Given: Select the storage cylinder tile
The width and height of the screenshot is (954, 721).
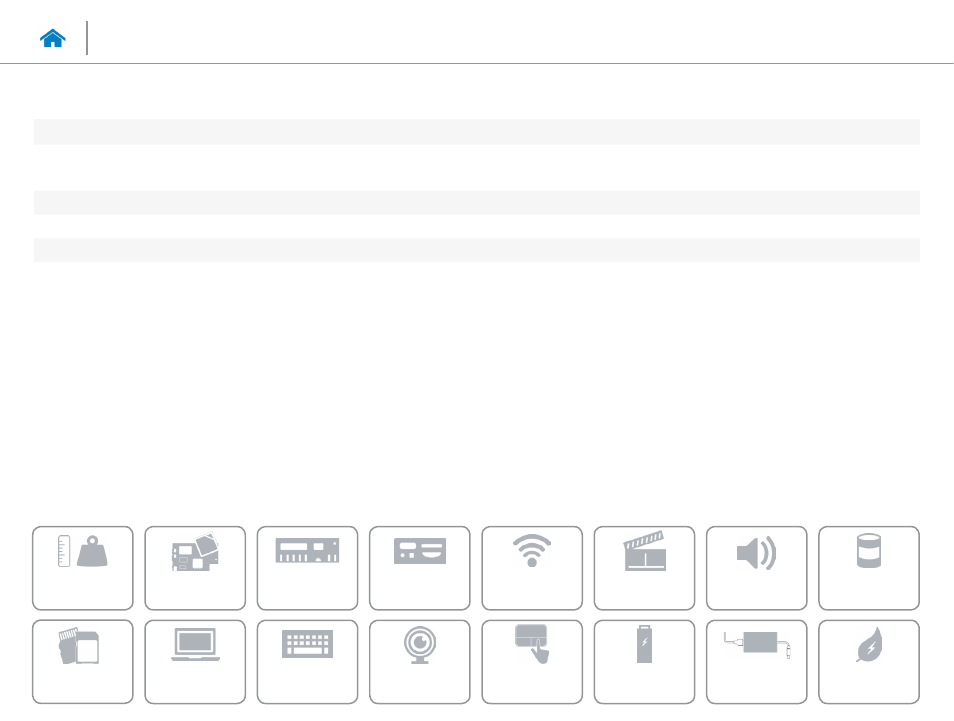Looking at the screenshot, I should 869,568.
